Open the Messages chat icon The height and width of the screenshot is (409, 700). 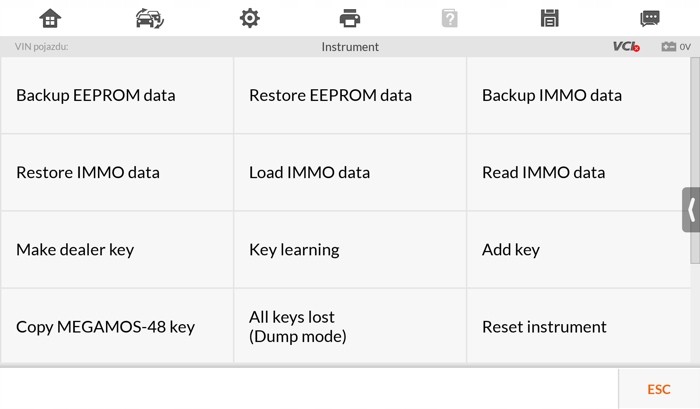(x=650, y=18)
